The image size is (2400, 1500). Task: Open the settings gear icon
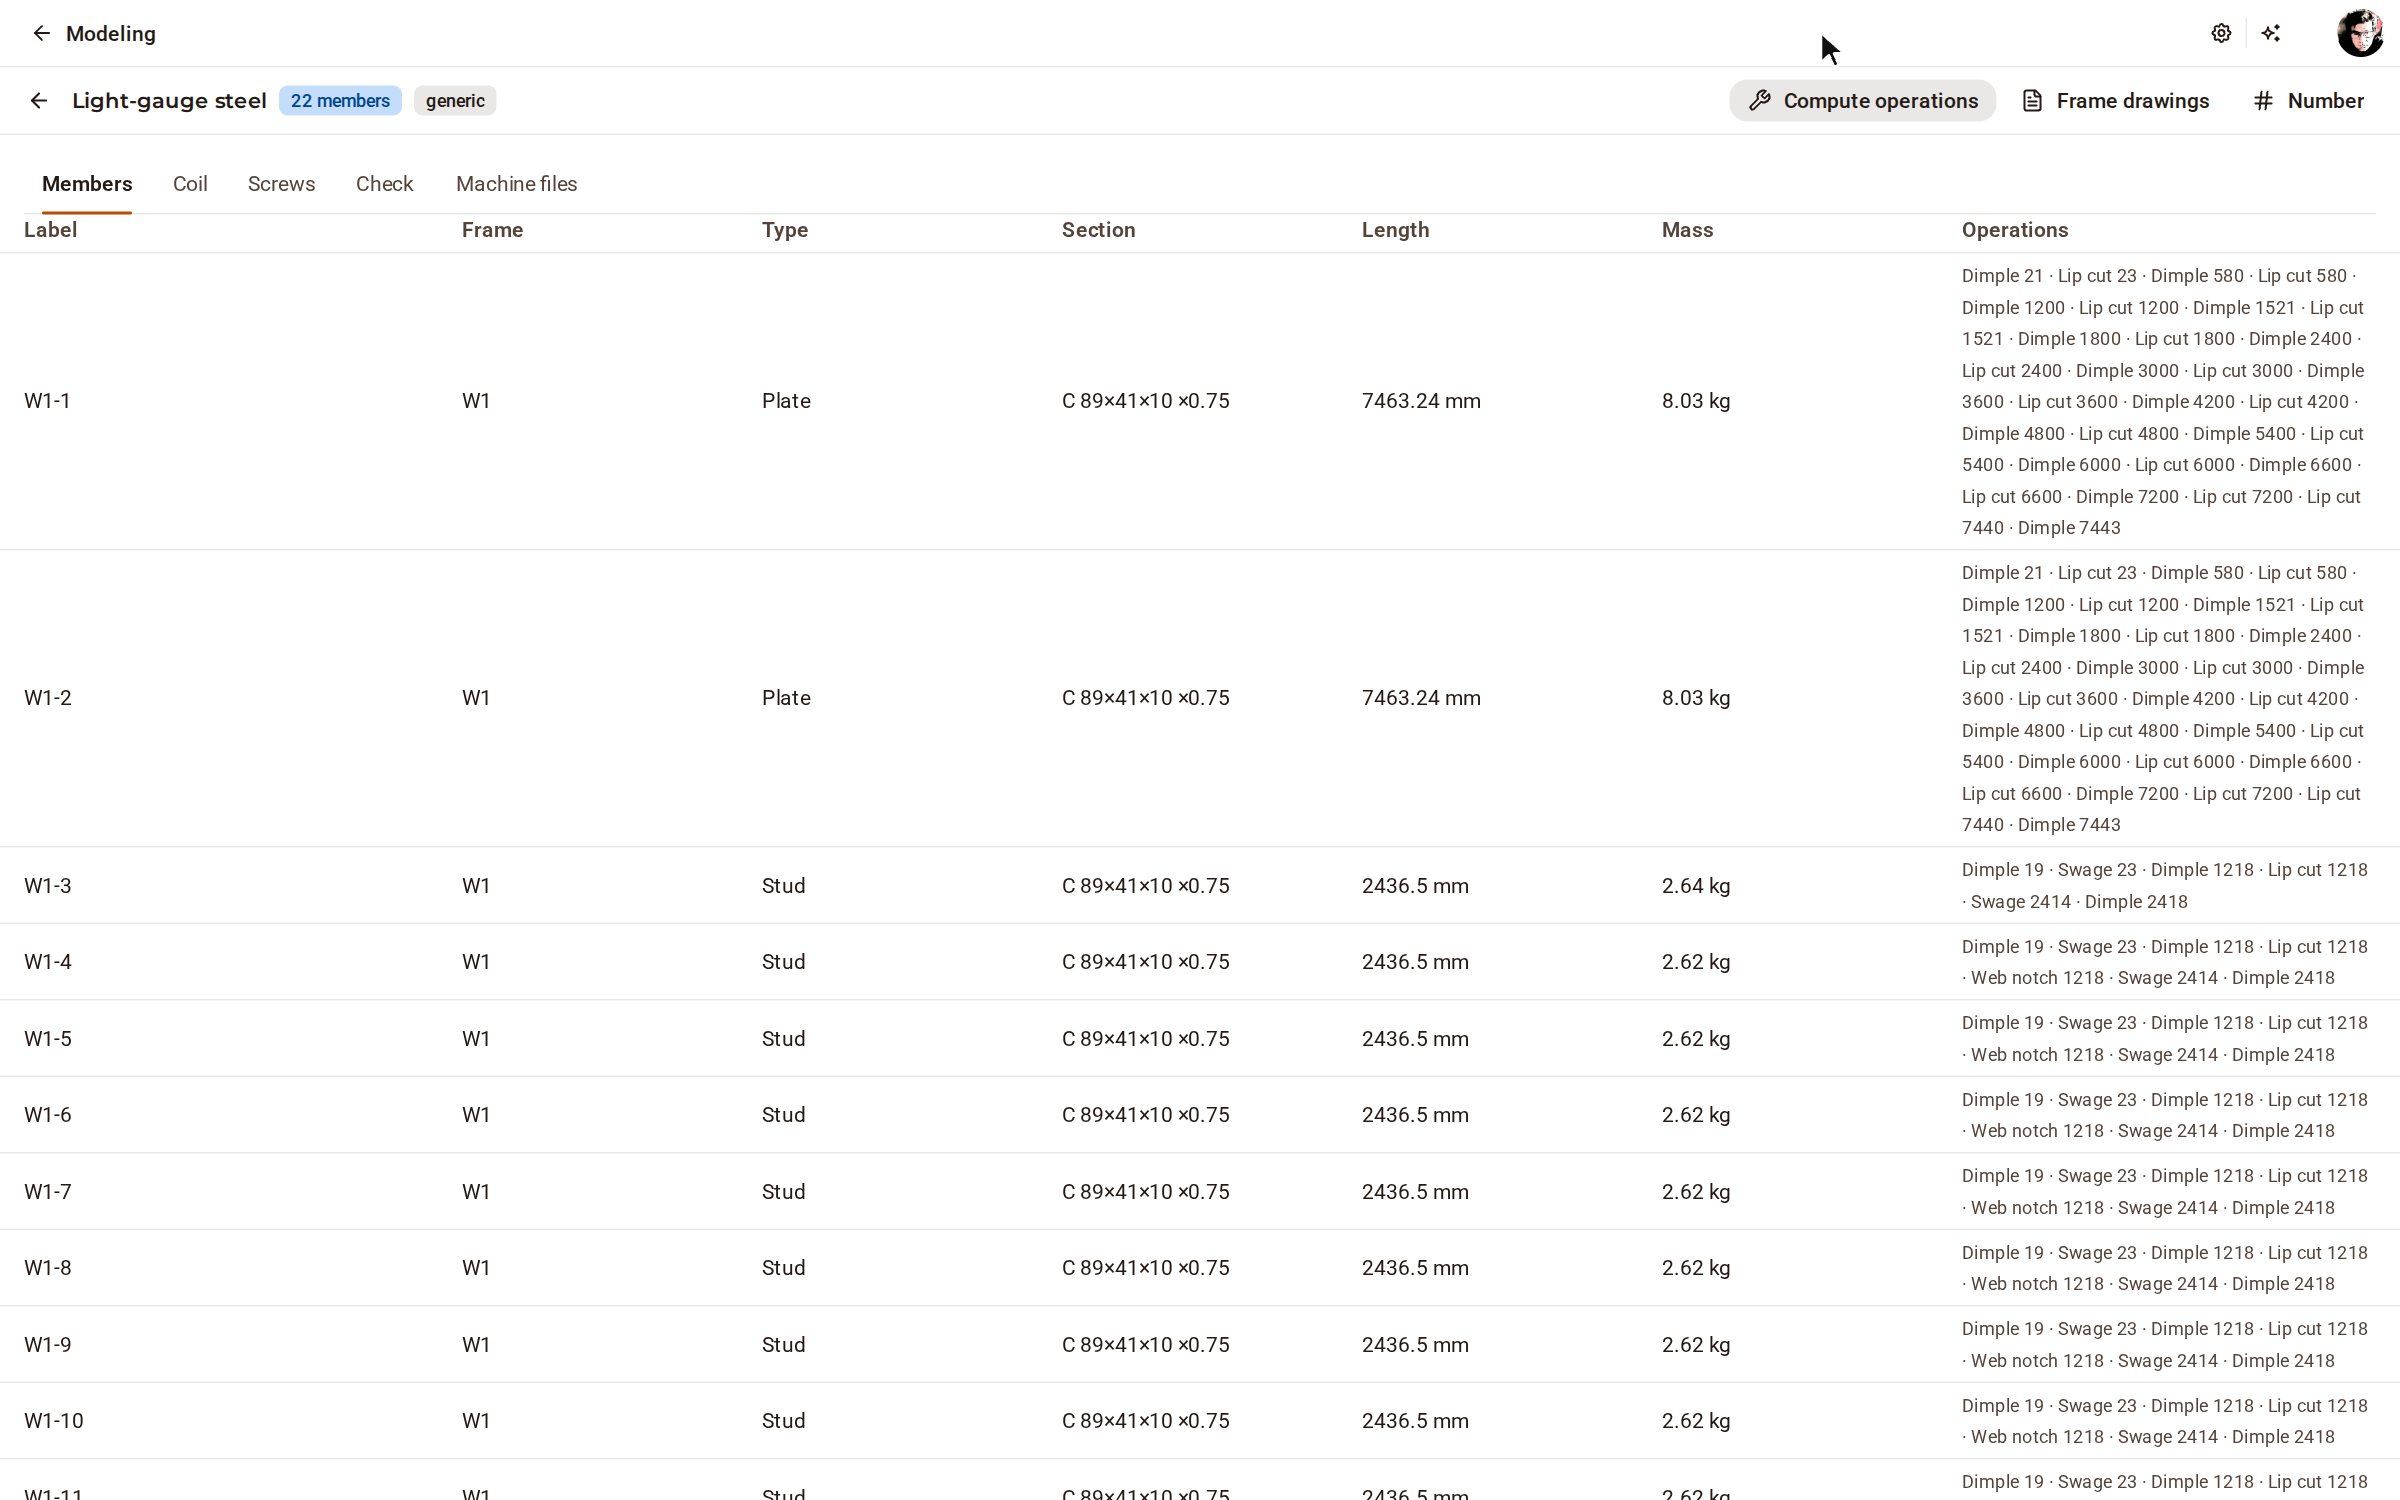pos(2221,33)
